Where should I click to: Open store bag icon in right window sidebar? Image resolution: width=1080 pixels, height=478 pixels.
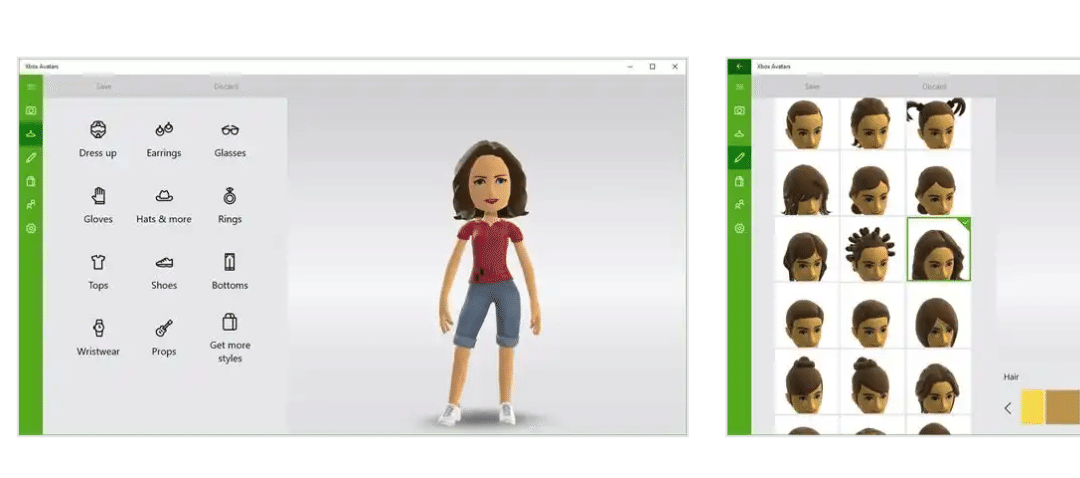[x=740, y=181]
